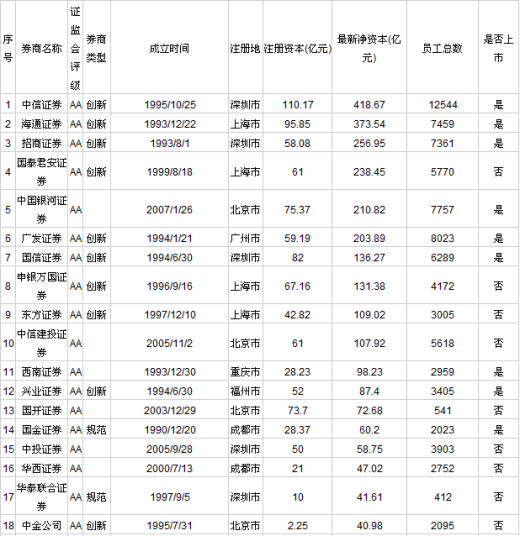Screen dimensions: 520x536
Task: Select the date 1993/12/22 cell
Action: pyautogui.click(x=169, y=124)
